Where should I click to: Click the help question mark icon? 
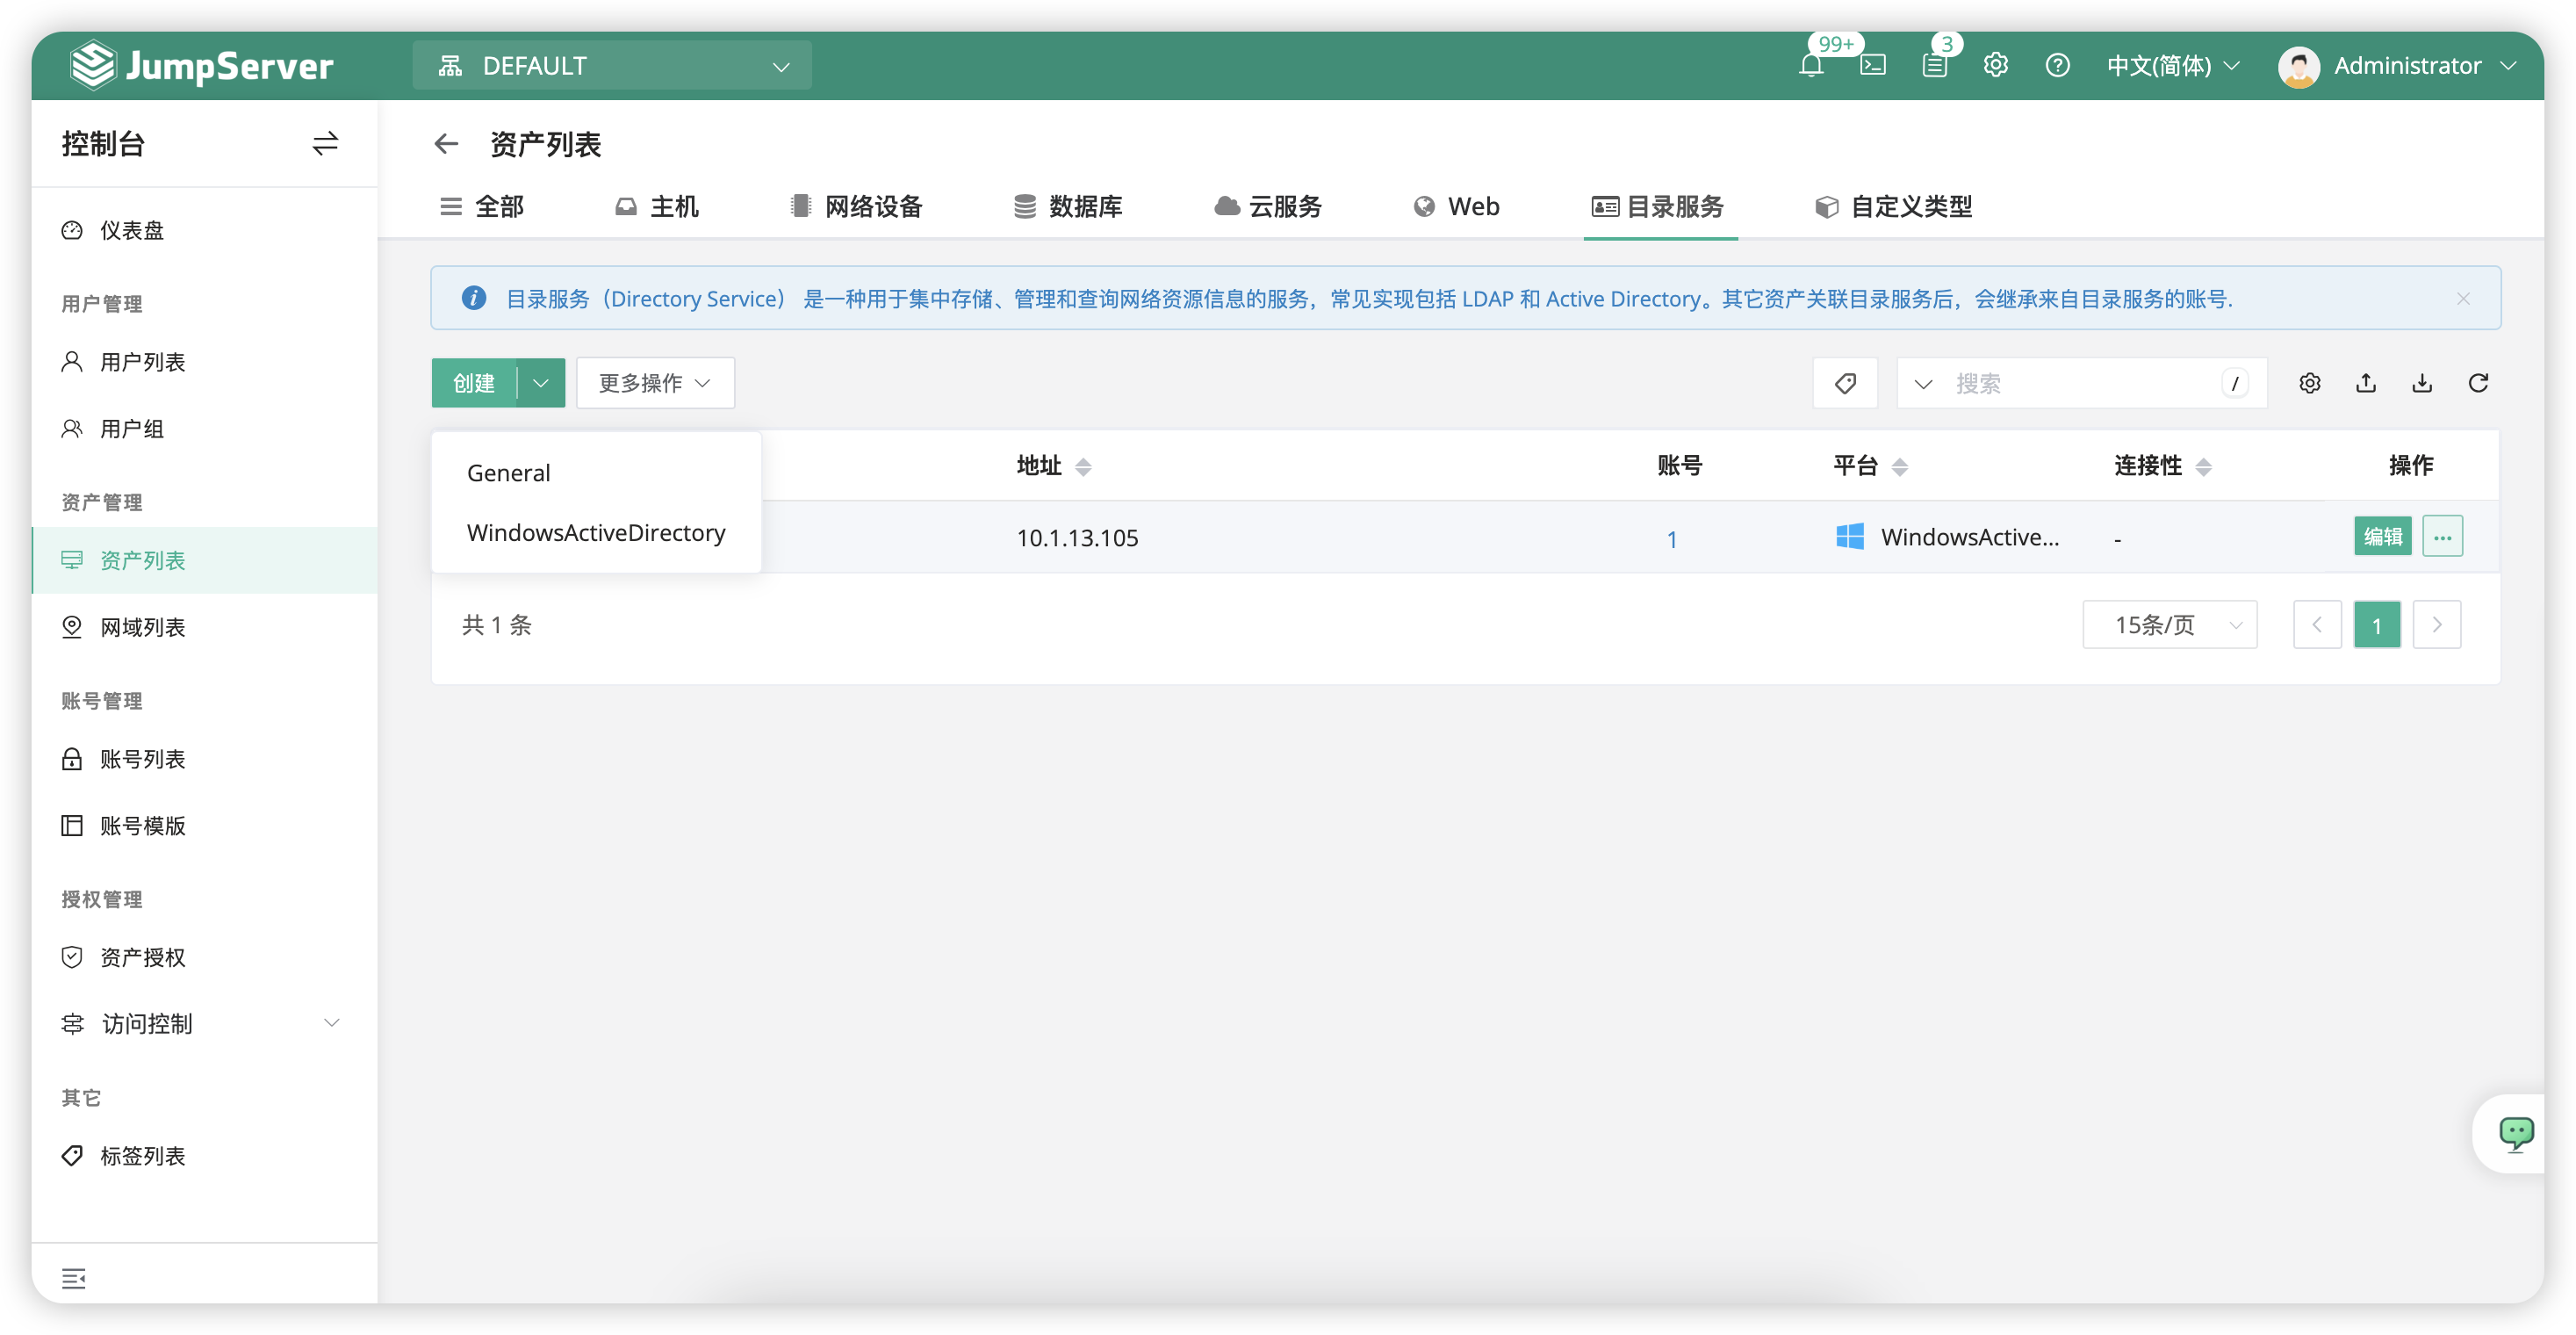pos(2057,66)
